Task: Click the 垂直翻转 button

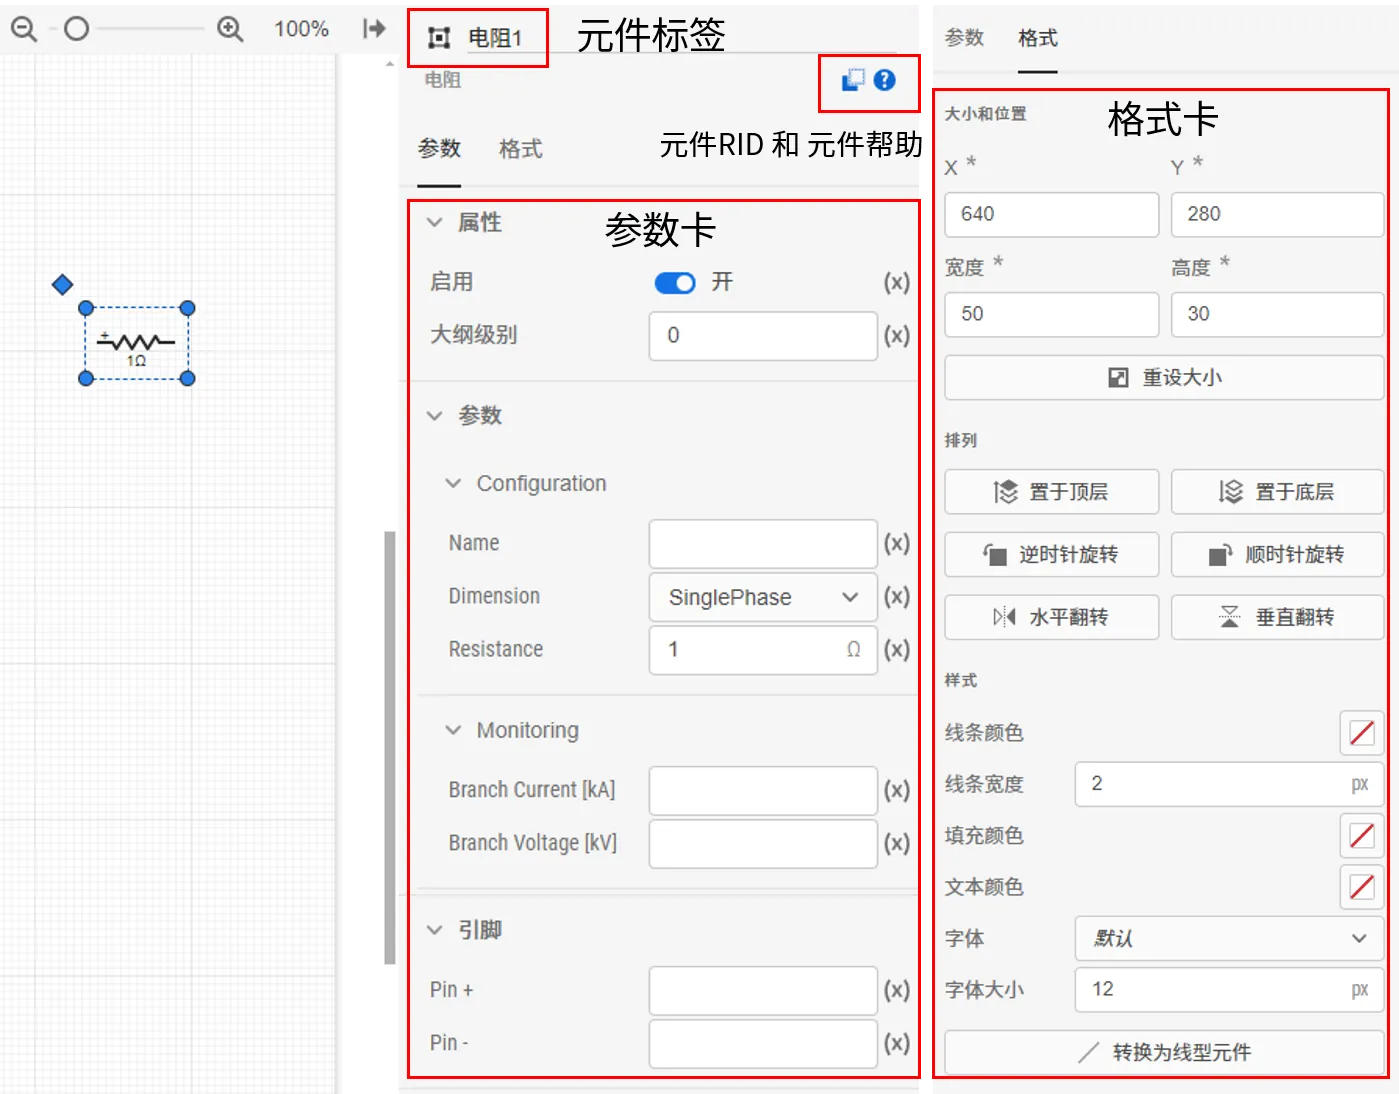Action: tap(1278, 618)
